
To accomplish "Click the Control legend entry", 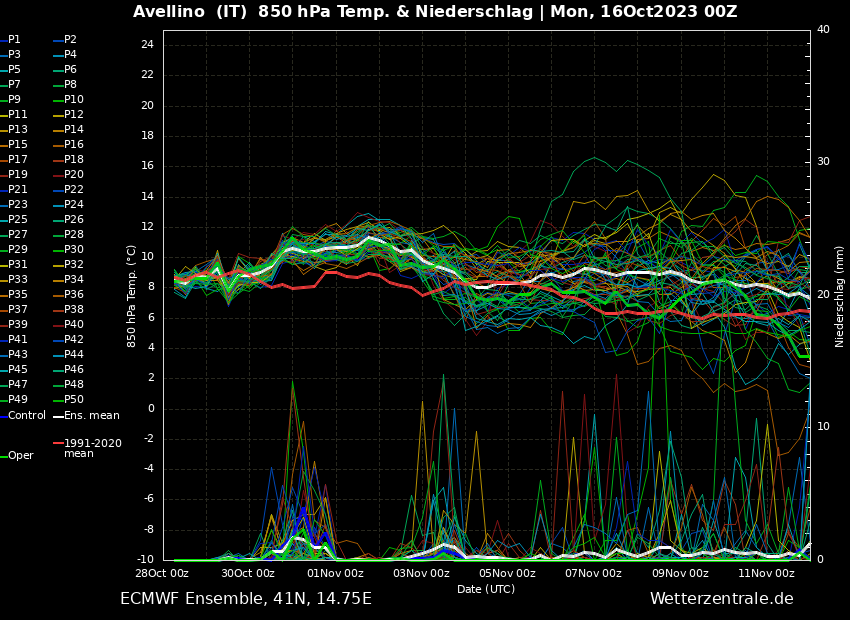I will tap(27, 415).
